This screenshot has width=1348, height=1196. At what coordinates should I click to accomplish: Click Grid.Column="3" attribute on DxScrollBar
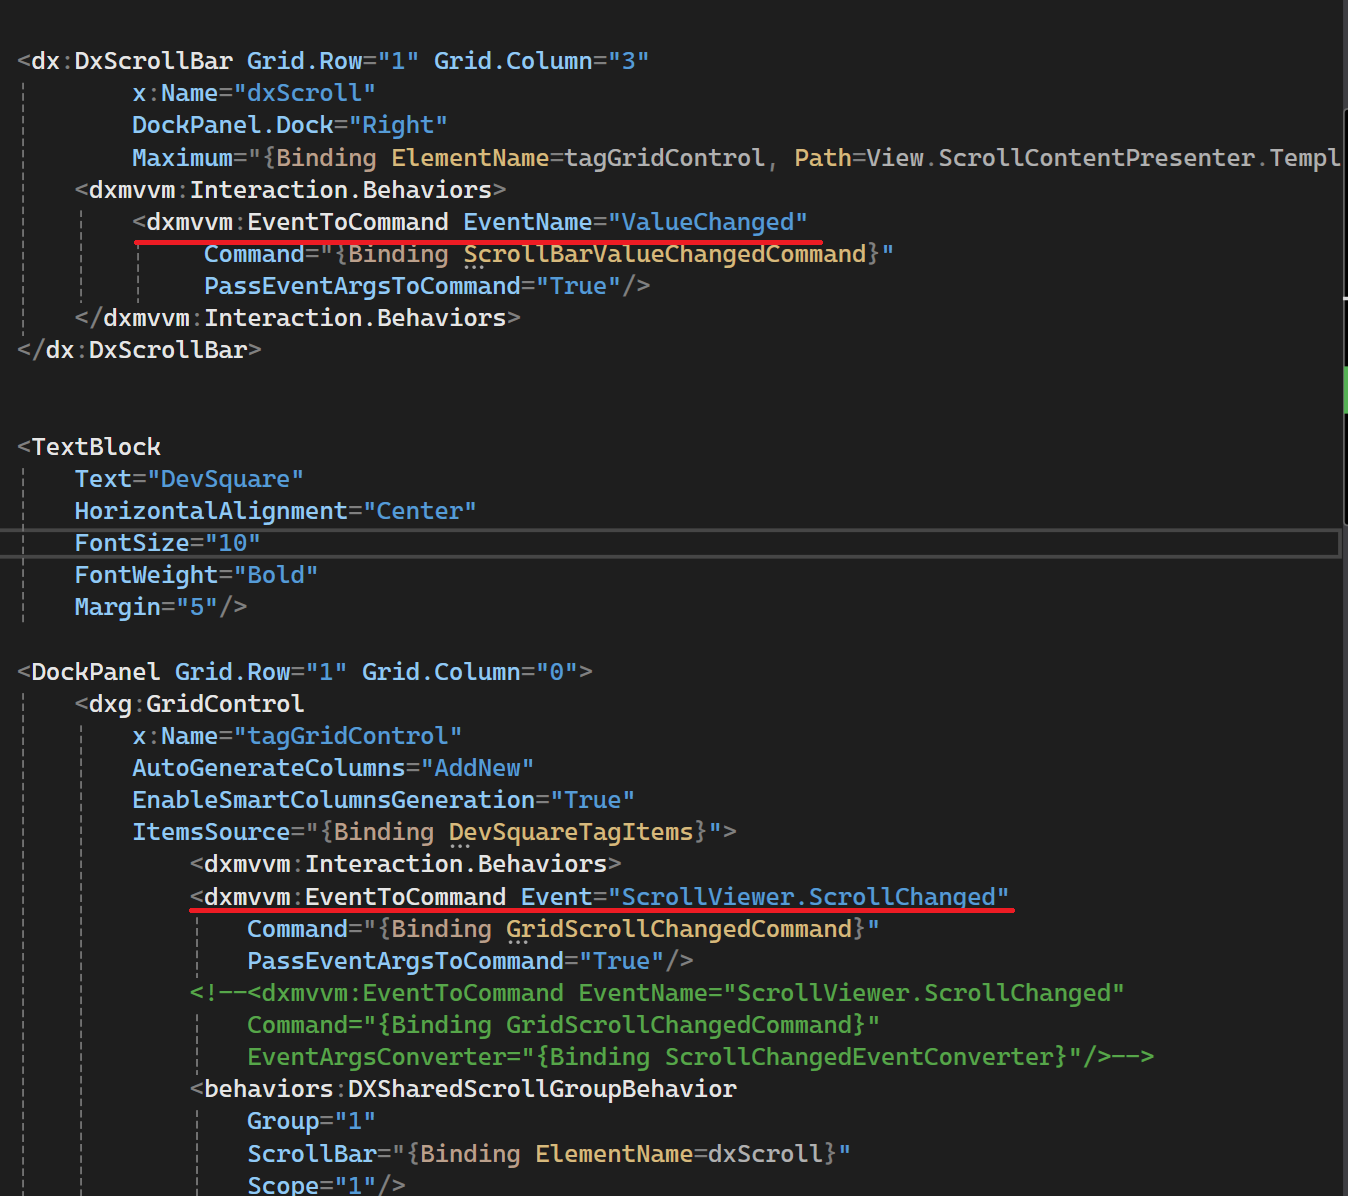(541, 61)
